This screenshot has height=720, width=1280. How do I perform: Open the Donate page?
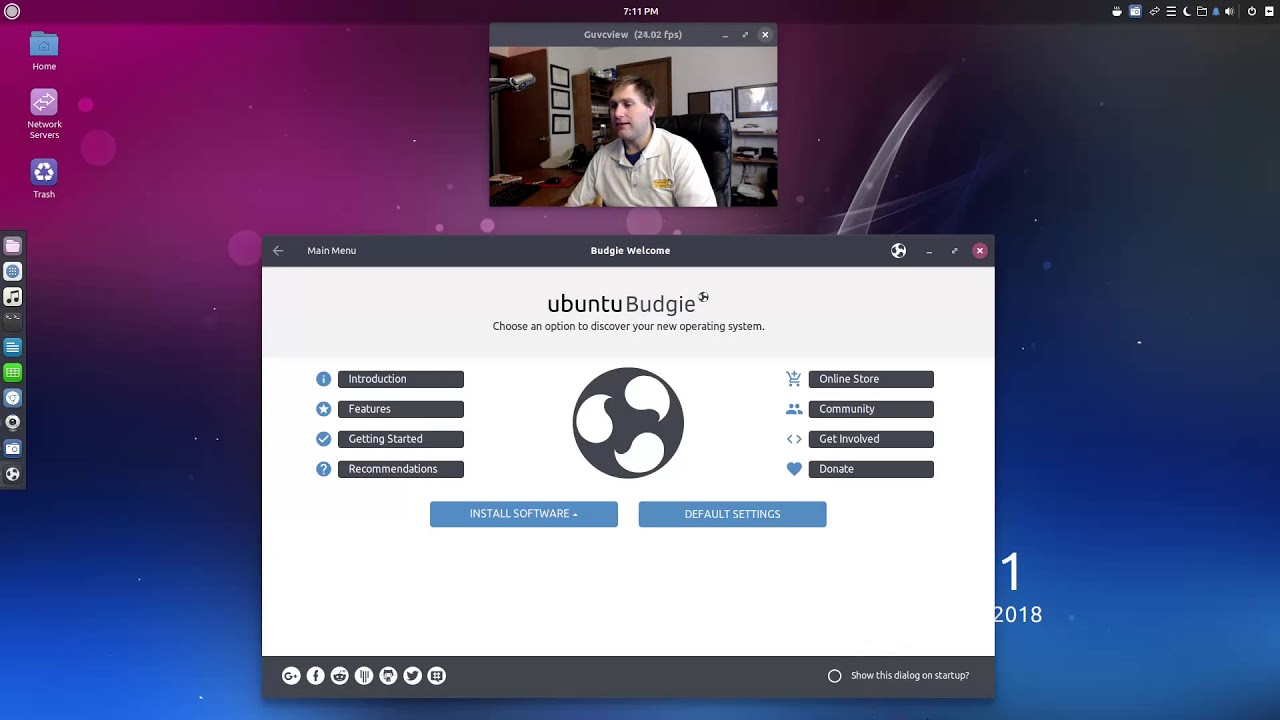(871, 469)
